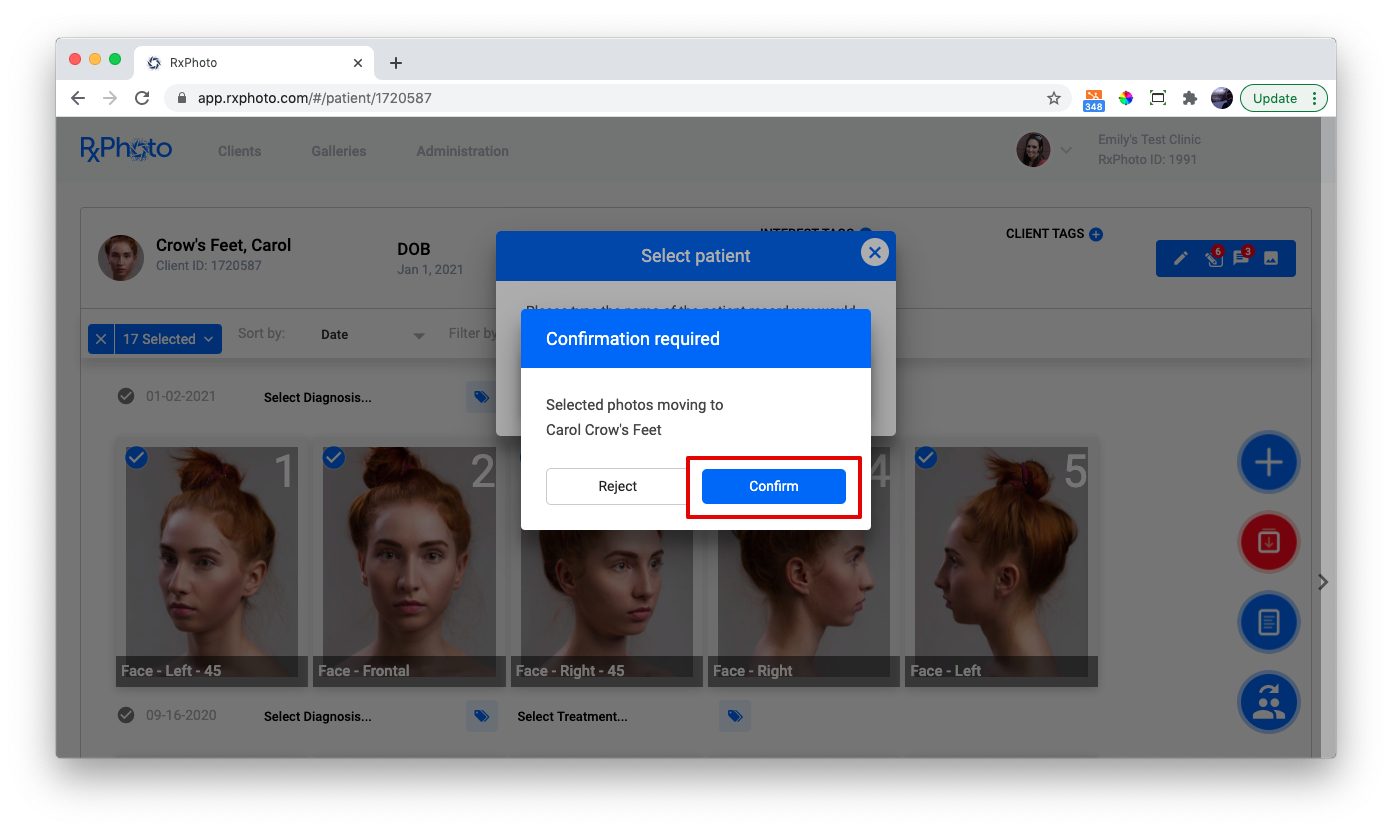Screen dimensions: 1392x832
Task: Expand the 17 Selected dropdown
Action: point(168,339)
